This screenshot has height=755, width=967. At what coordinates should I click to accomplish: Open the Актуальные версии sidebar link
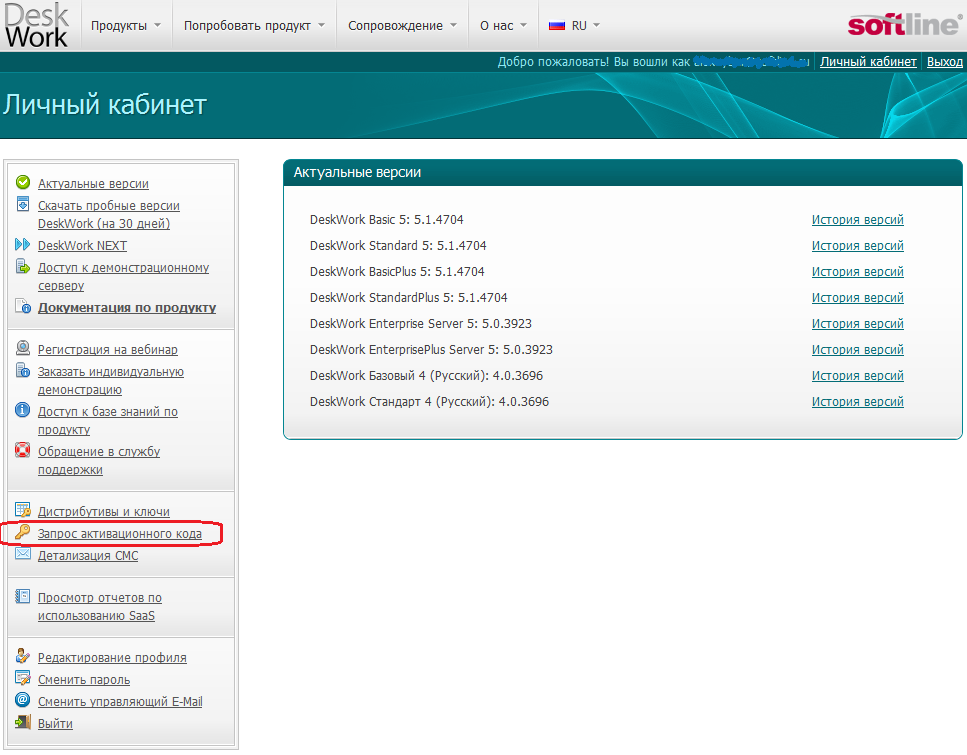93,184
